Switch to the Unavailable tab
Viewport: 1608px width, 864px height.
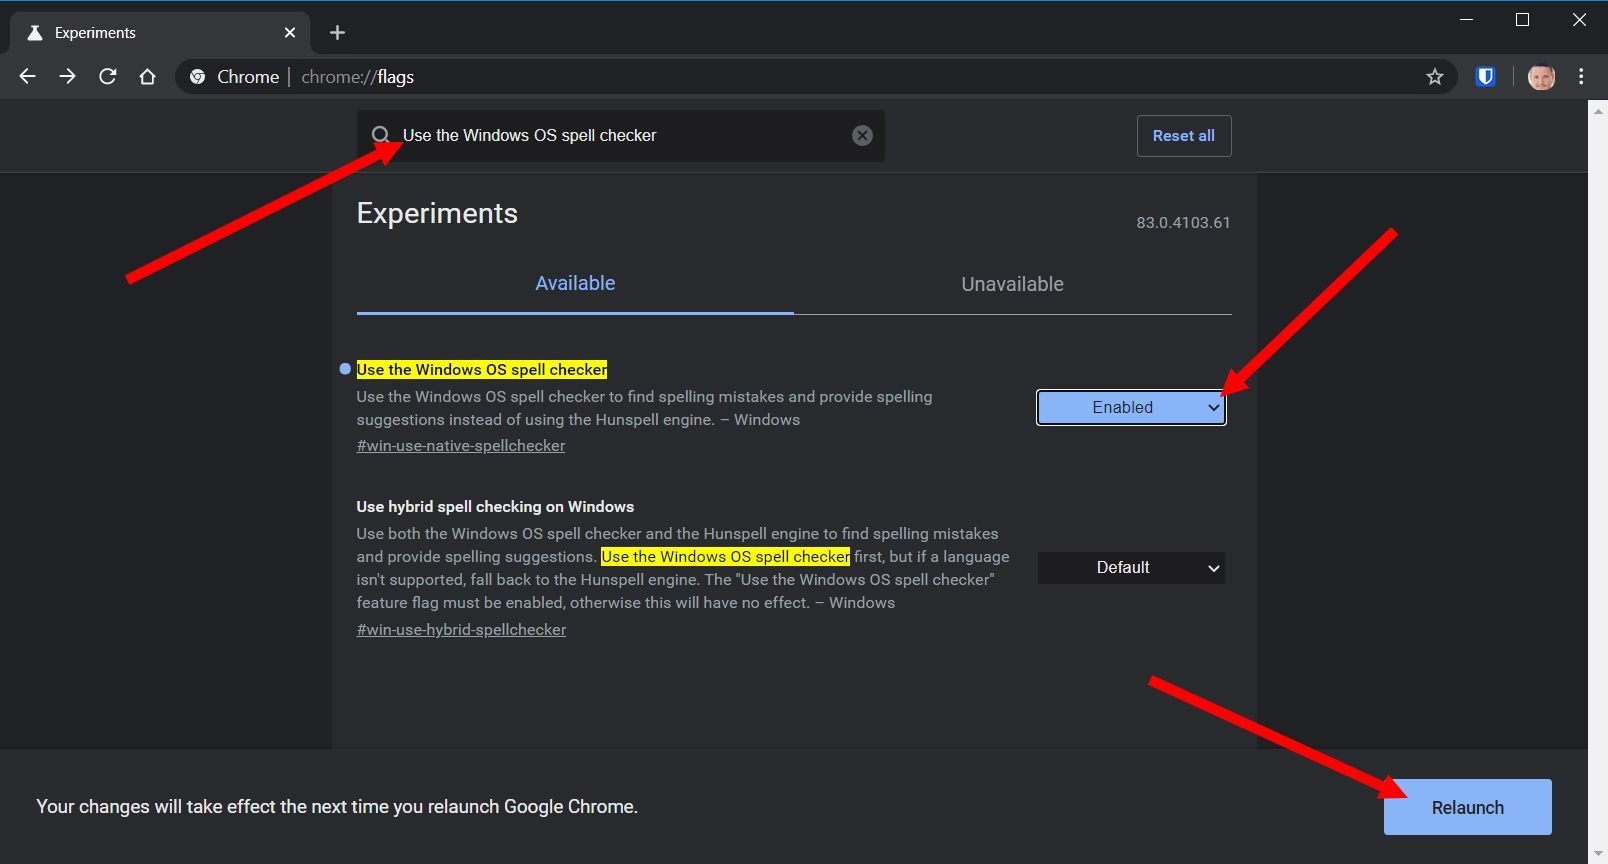click(x=1012, y=284)
